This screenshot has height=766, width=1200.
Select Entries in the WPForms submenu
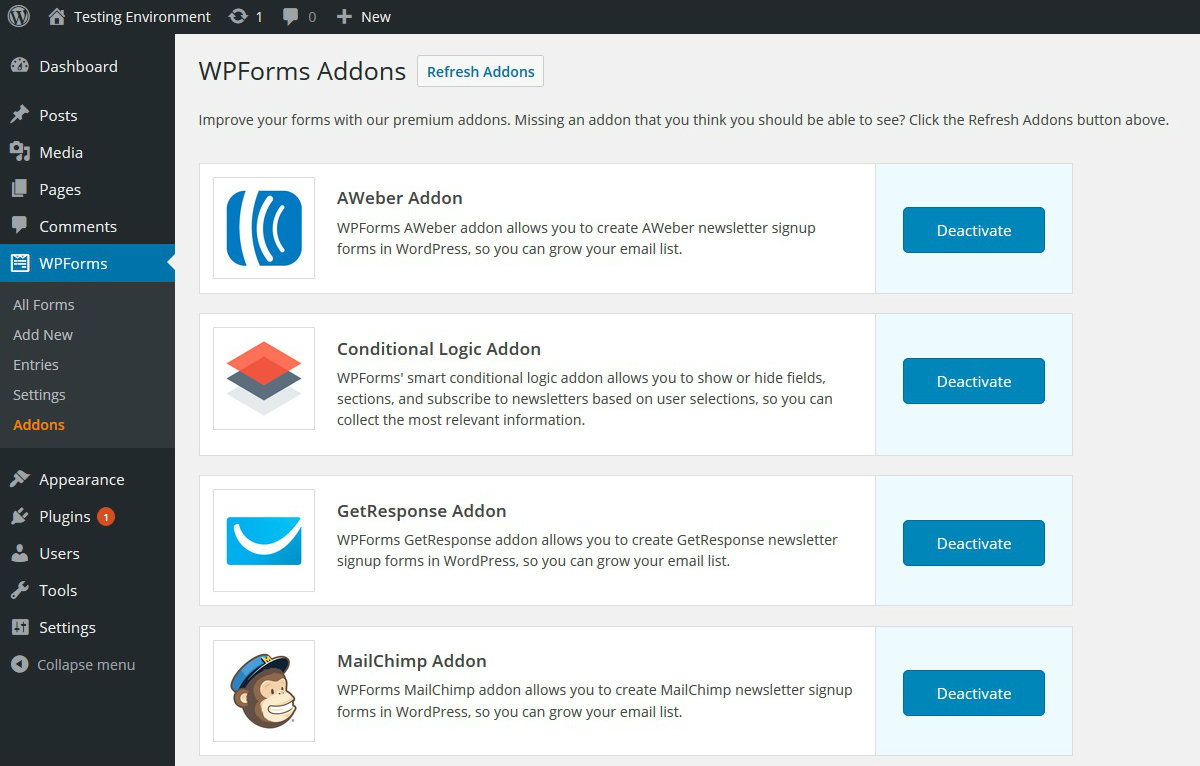pyautogui.click(x=36, y=365)
